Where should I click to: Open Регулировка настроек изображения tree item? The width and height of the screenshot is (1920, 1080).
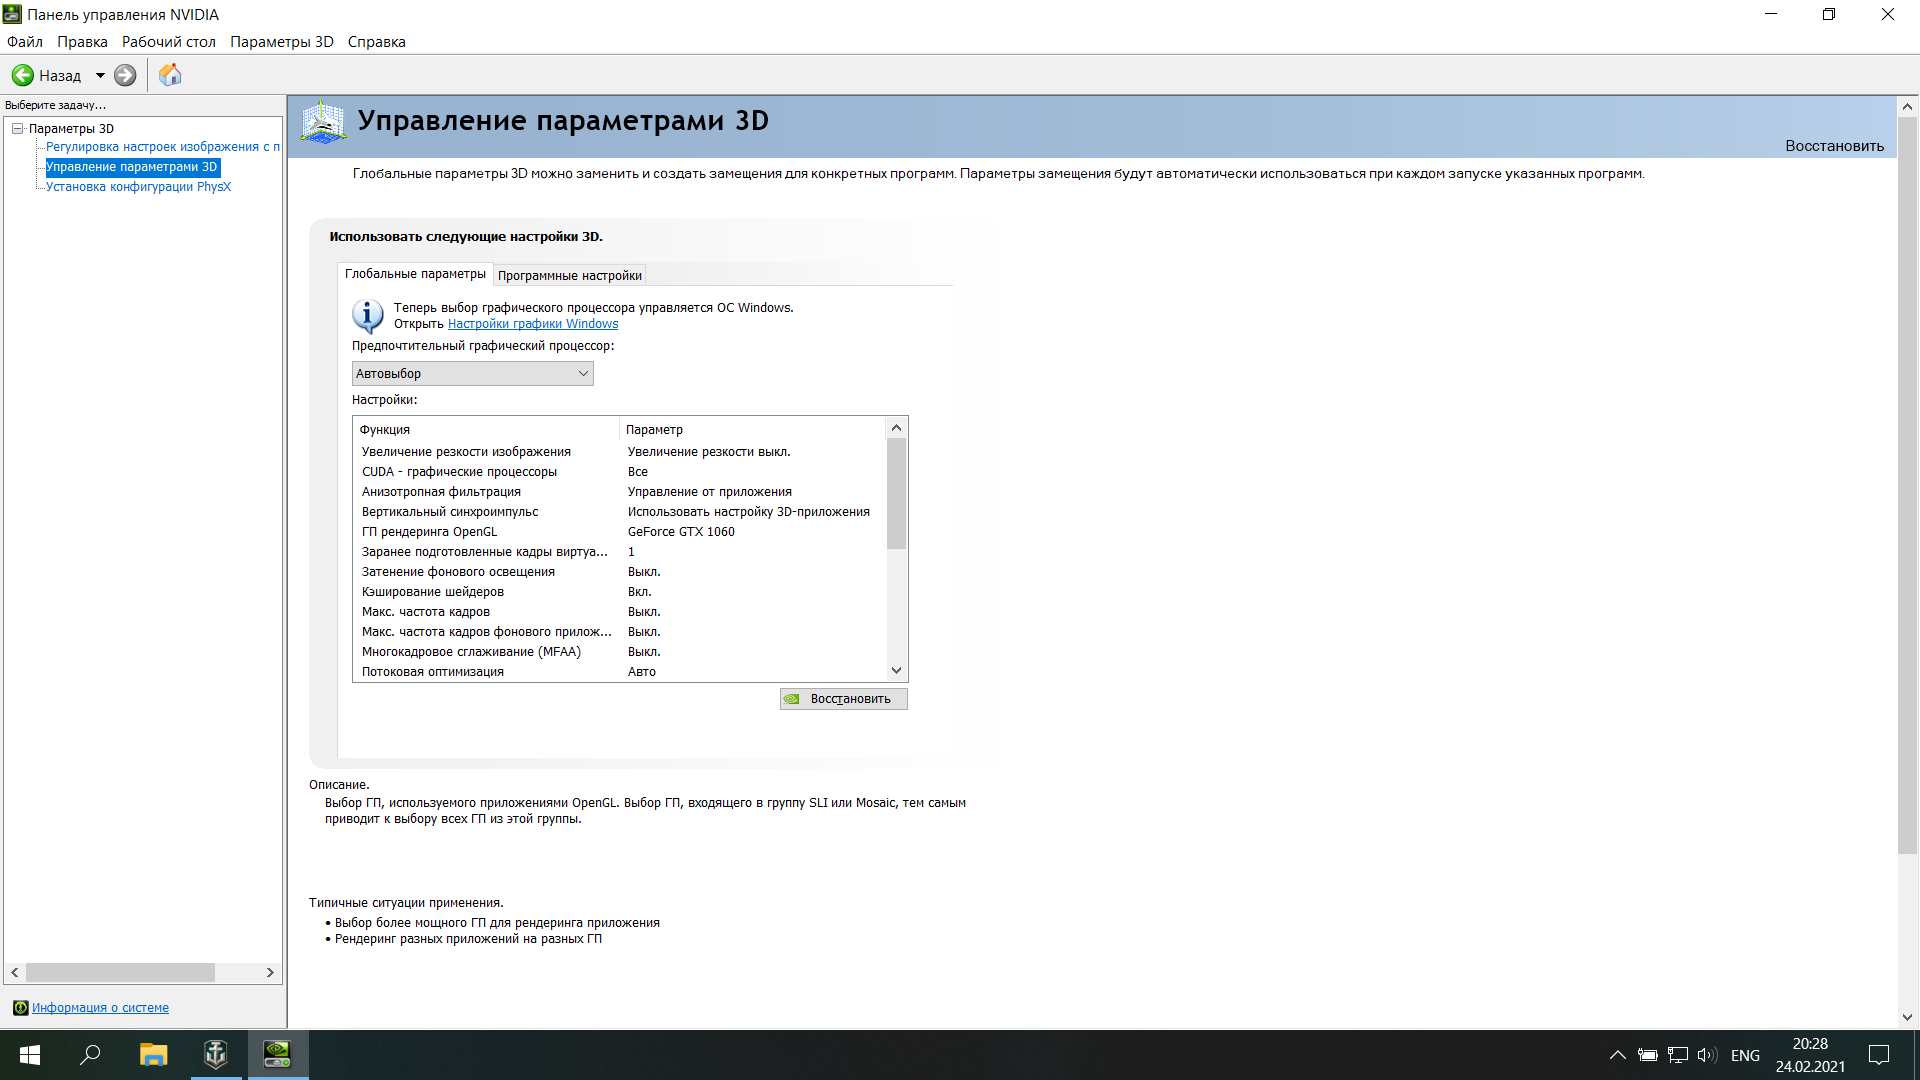click(x=163, y=147)
